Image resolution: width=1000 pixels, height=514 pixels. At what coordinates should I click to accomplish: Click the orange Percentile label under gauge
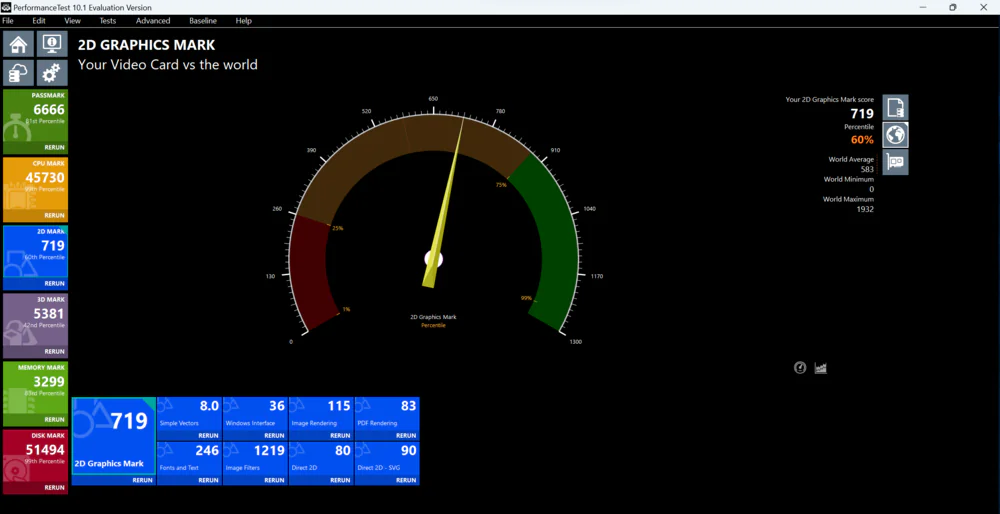coord(433,325)
